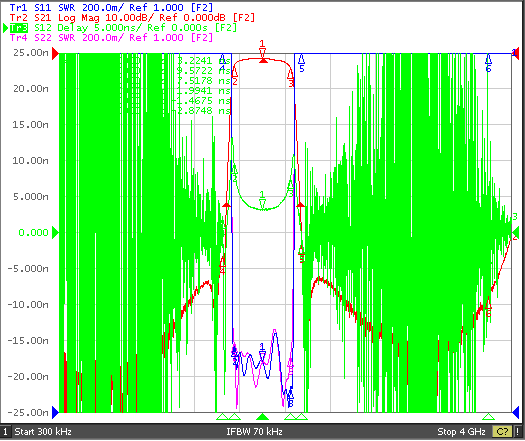Click the green triangle on right edge at zero level

click(x=516, y=232)
